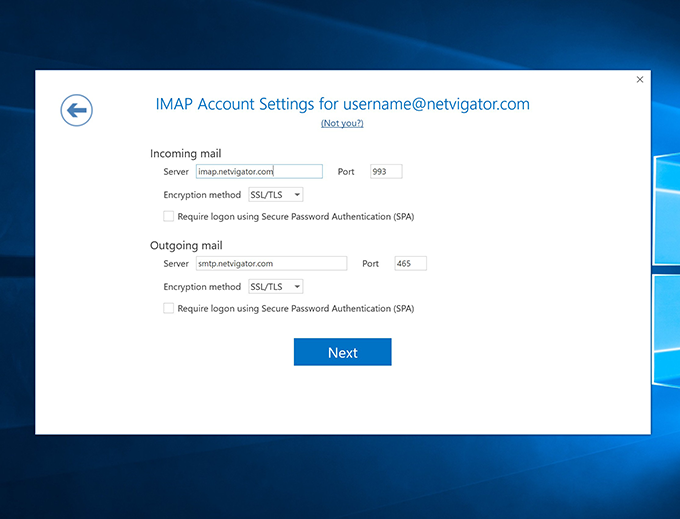Go back using the circled arrow icon
The width and height of the screenshot is (680, 519).
pos(76,110)
